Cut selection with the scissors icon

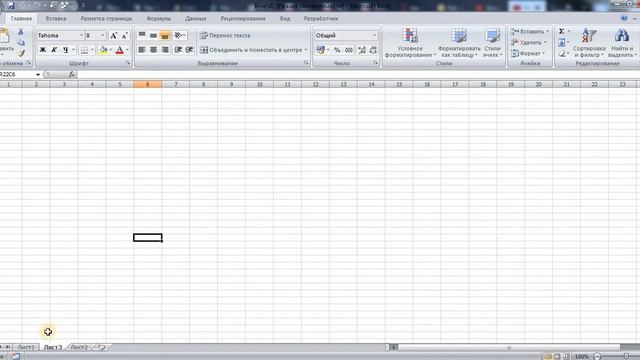click(21, 32)
